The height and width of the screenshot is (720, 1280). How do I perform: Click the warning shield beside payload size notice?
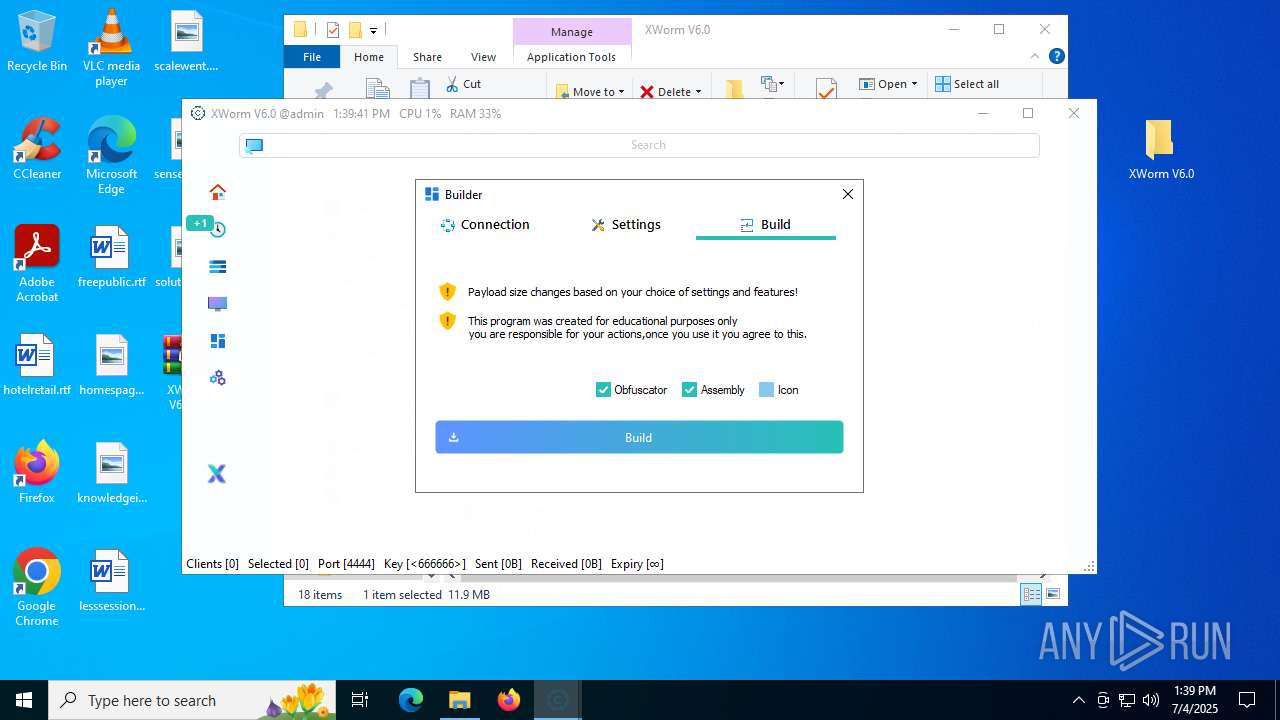click(x=447, y=292)
